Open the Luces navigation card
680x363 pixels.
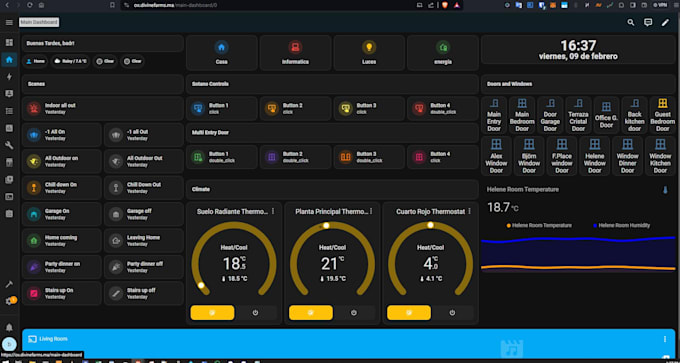[369, 53]
